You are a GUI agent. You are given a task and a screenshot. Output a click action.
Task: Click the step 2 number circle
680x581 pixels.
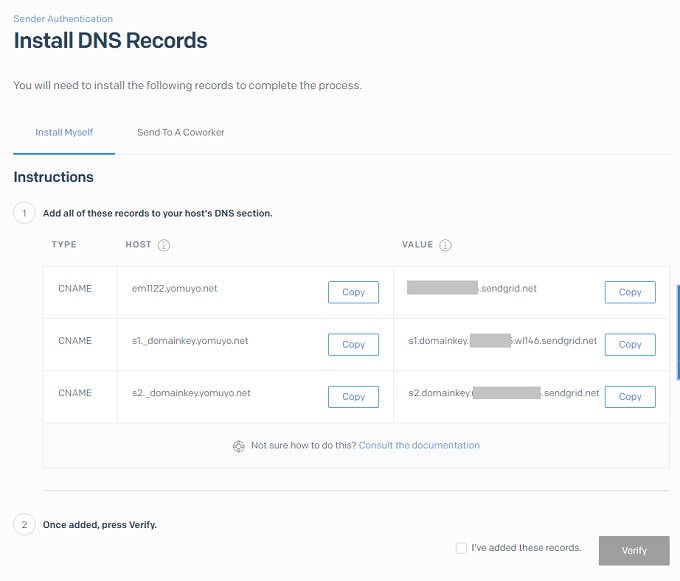(x=23, y=525)
